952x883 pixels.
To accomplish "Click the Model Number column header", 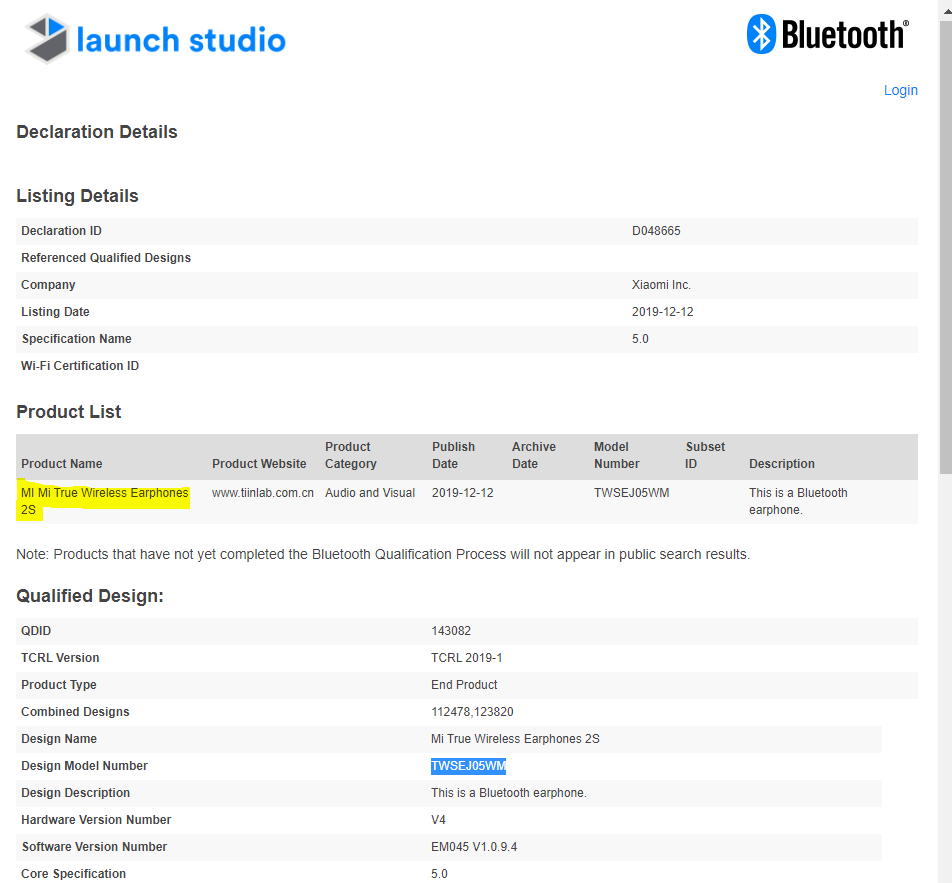I will pos(617,456).
